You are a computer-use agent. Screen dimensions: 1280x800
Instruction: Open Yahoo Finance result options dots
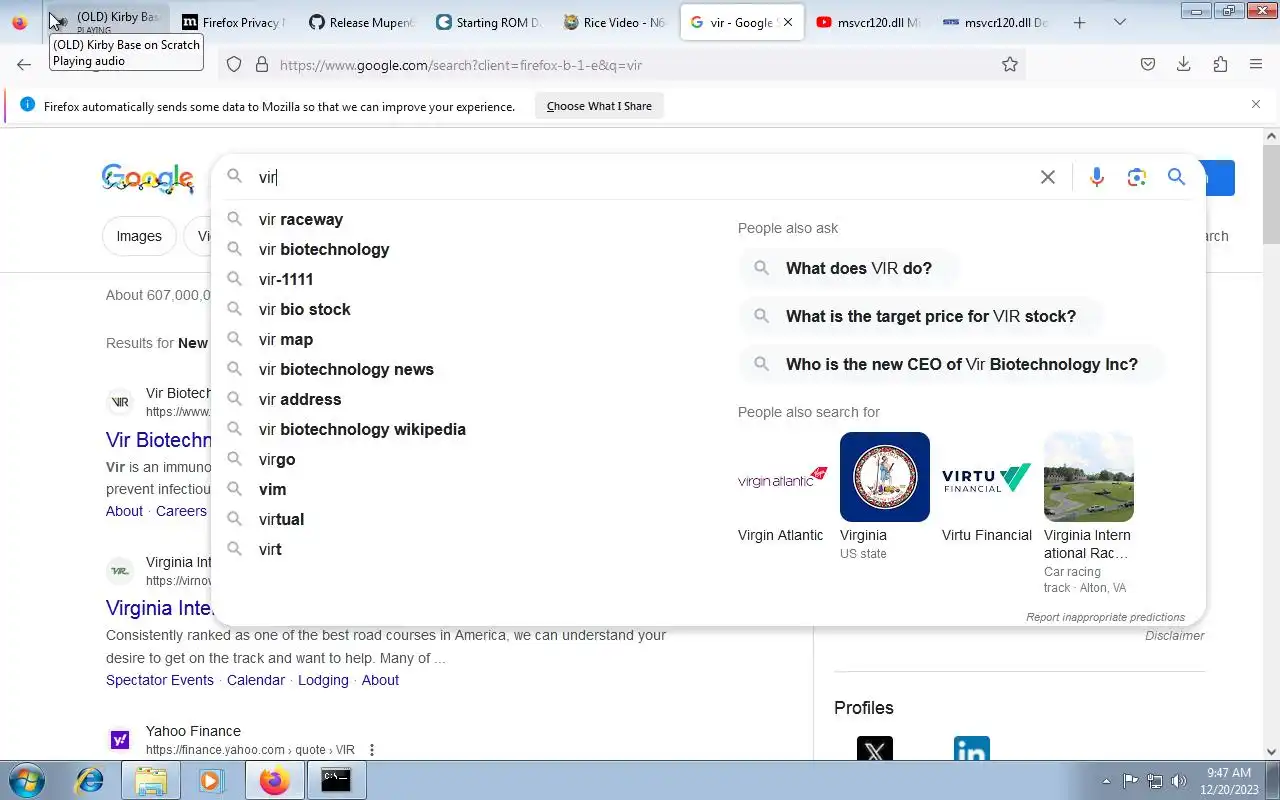pos(372,750)
